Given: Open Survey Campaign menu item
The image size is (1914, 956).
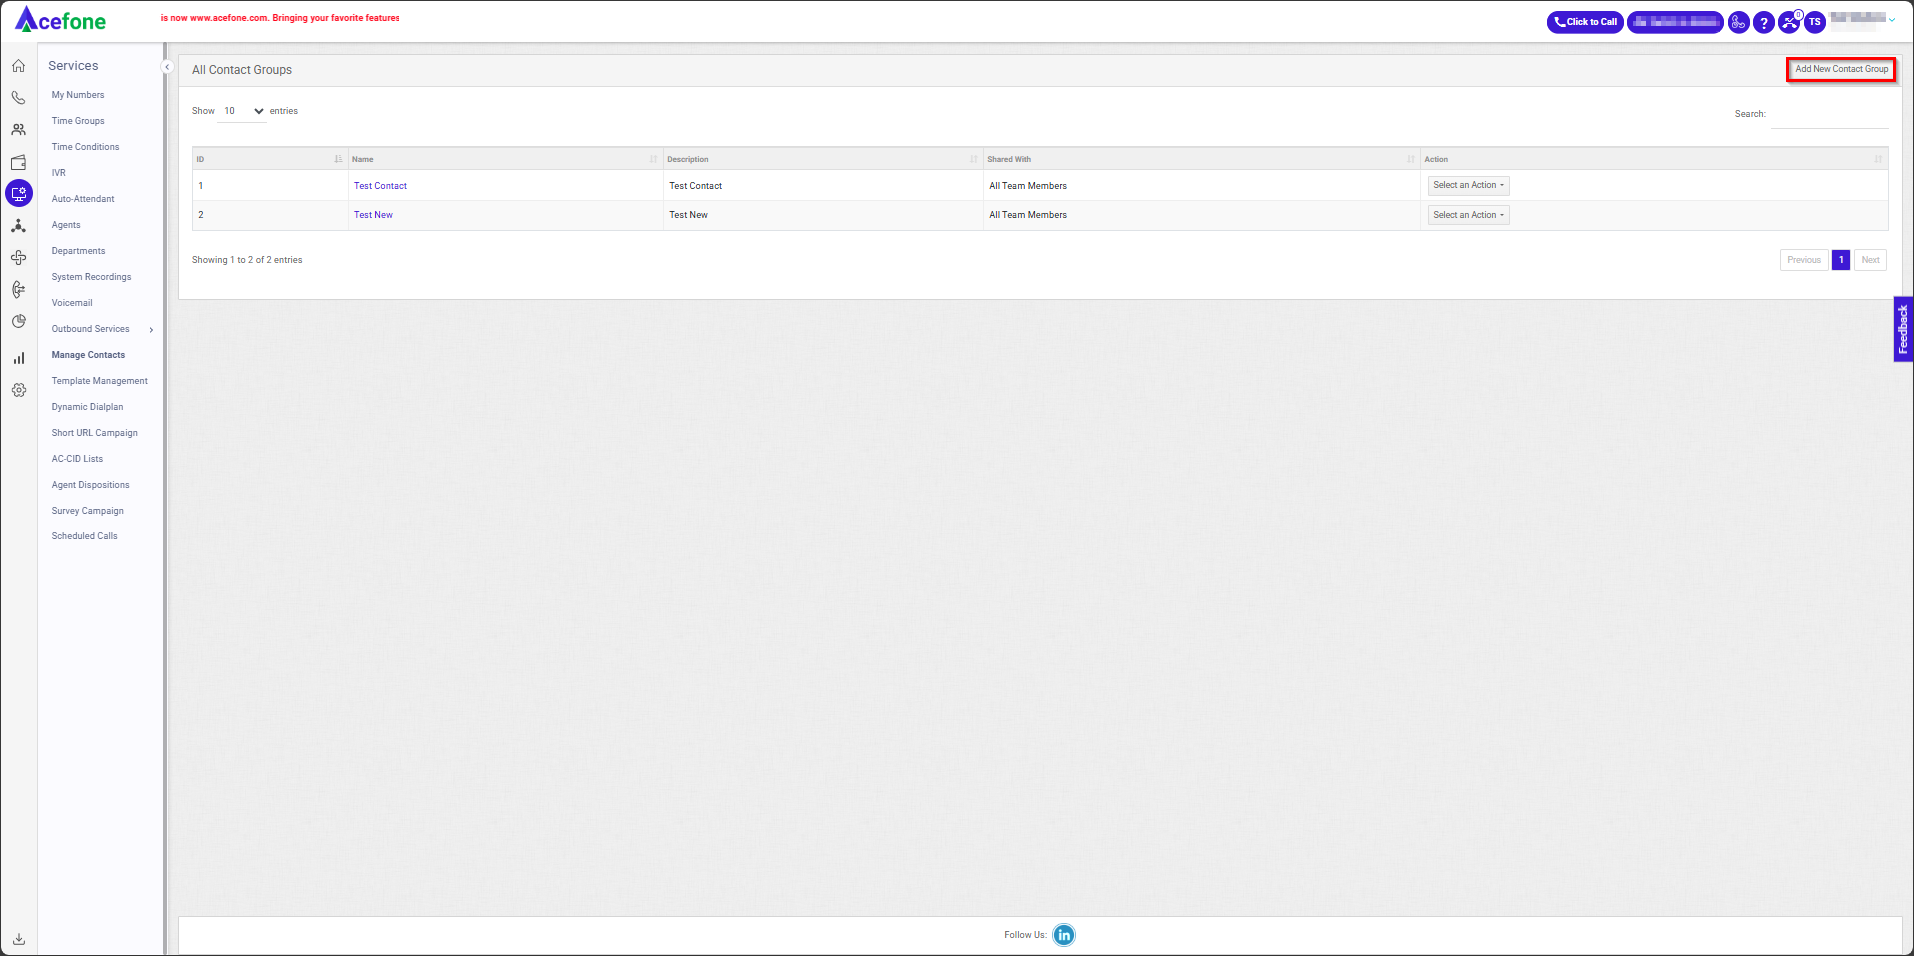Looking at the screenshot, I should (x=88, y=511).
